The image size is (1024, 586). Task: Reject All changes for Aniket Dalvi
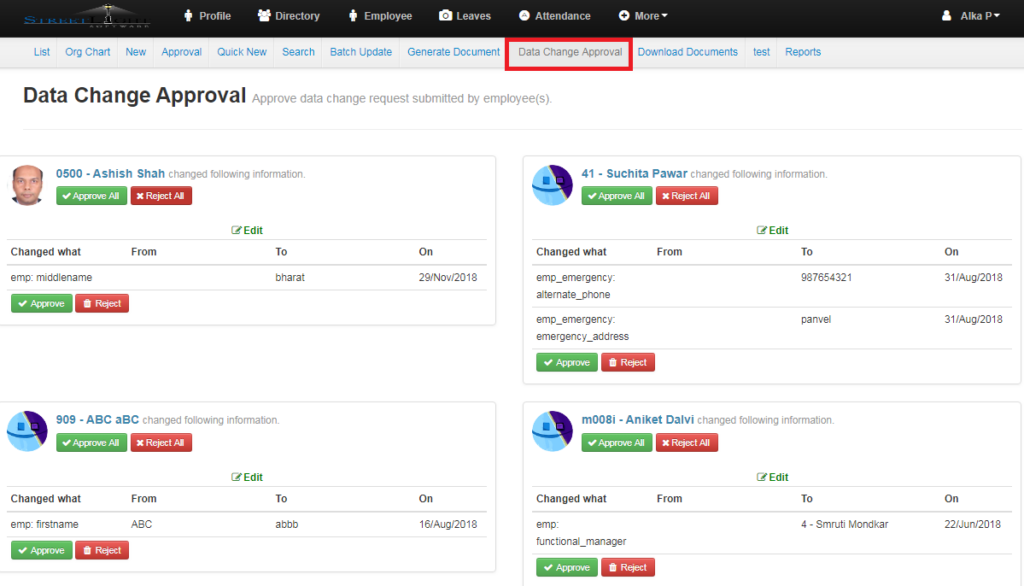[687, 442]
